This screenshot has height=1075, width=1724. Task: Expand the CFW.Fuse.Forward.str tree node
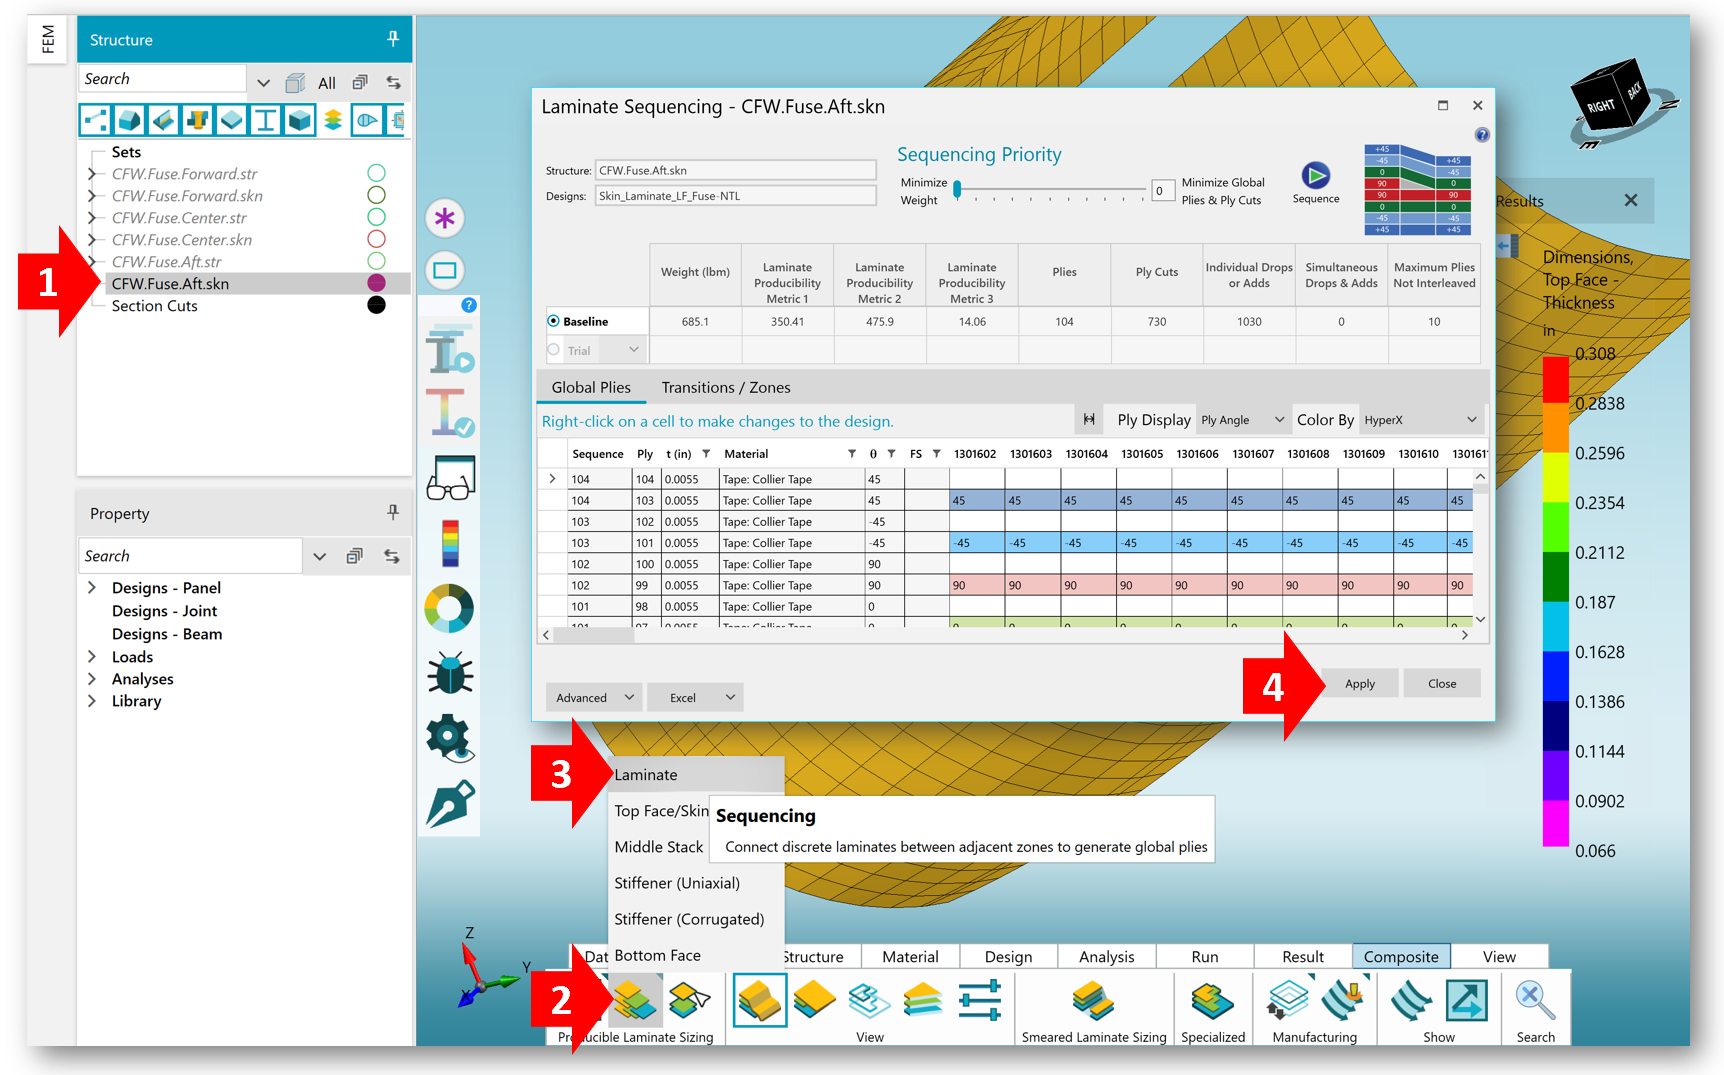pos(92,173)
